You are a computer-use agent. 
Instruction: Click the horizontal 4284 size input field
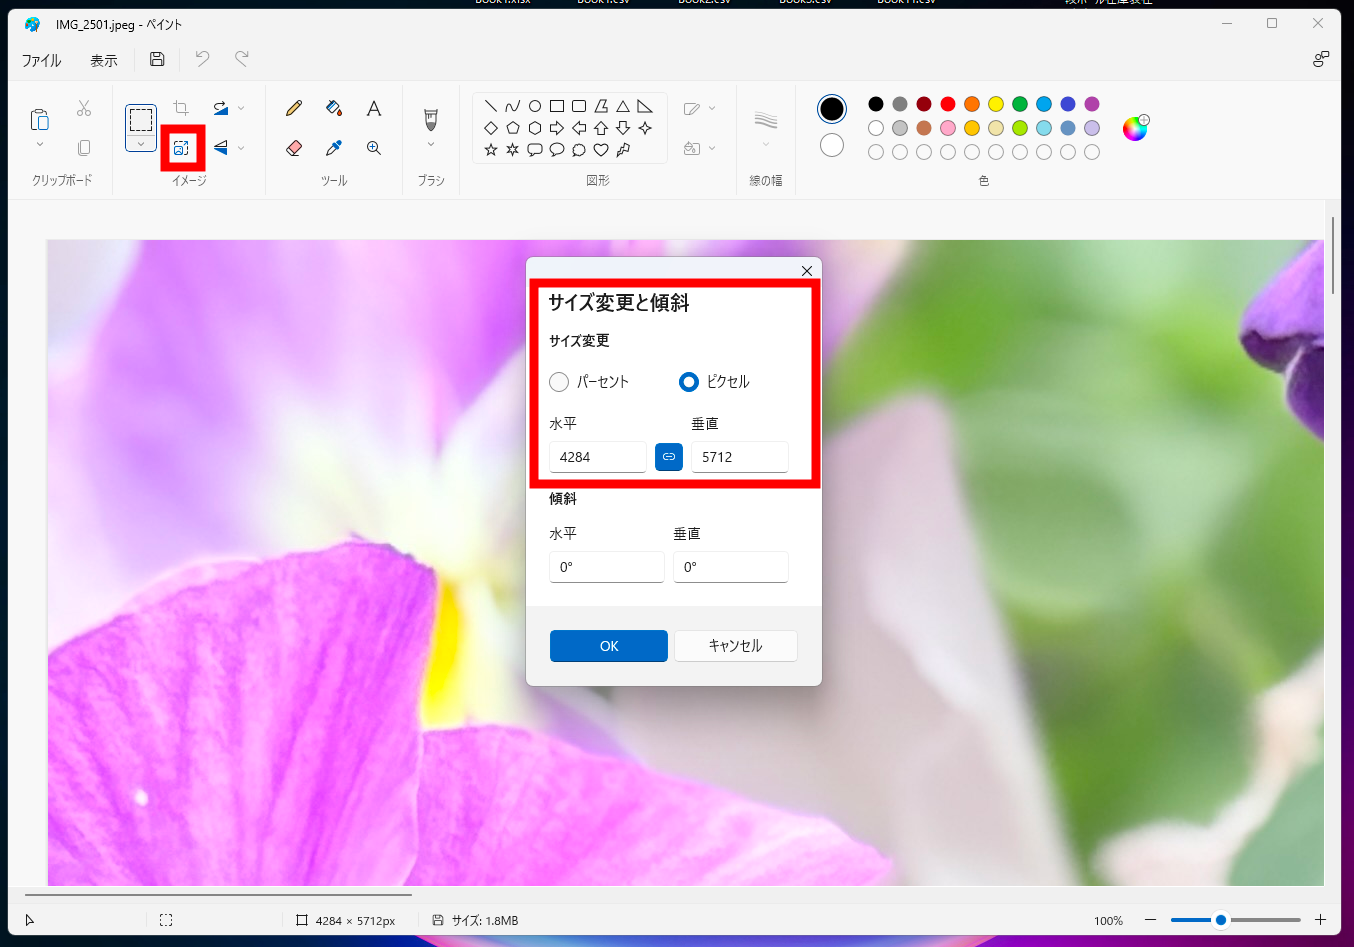click(x=597, y=457)
